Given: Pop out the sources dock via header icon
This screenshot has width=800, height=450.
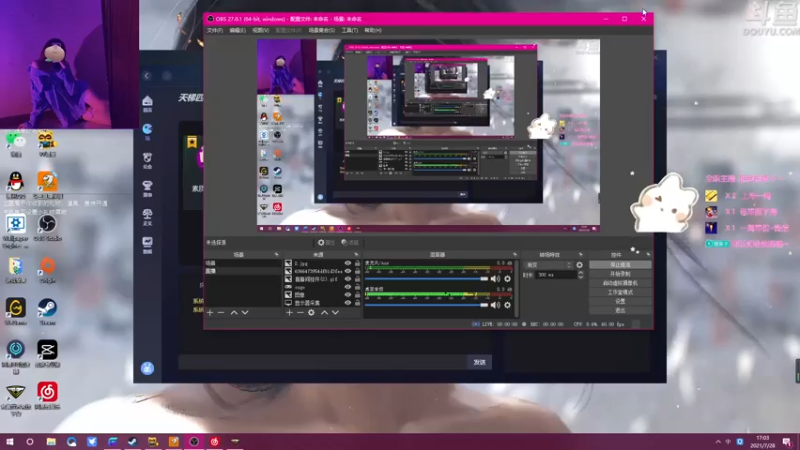Looking at the screenshot, I should coord(356,254).
